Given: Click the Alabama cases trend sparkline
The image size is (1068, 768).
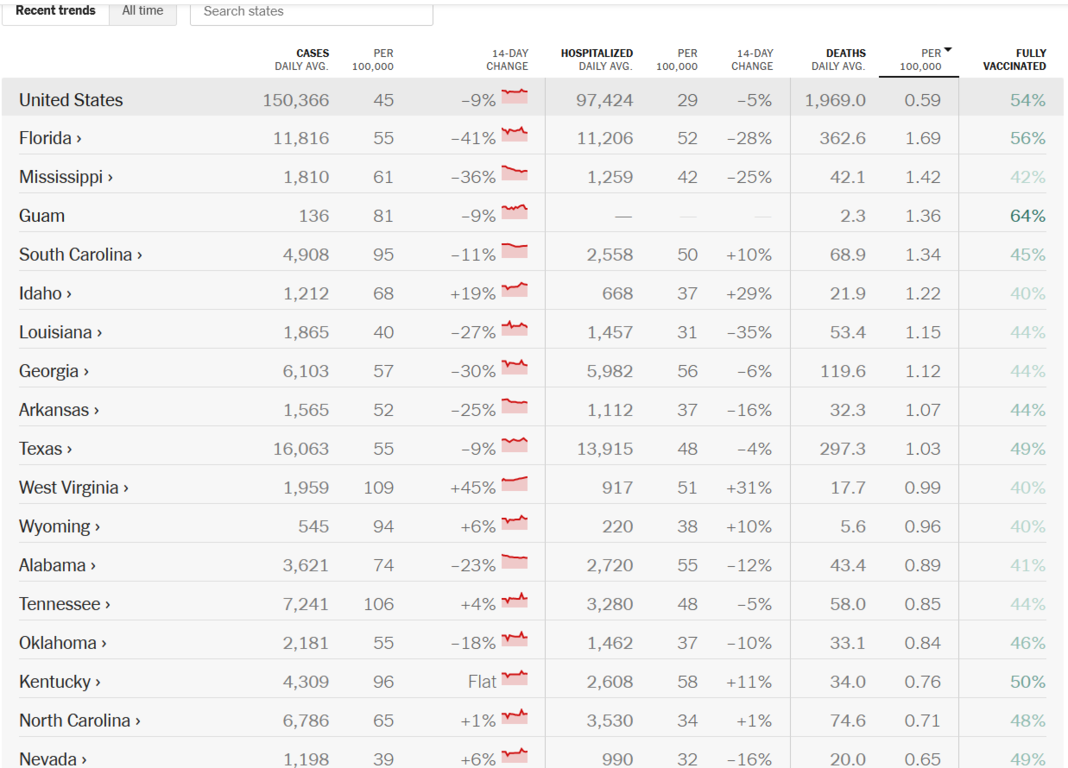Looking at the screenshot, I should (514, 562).
